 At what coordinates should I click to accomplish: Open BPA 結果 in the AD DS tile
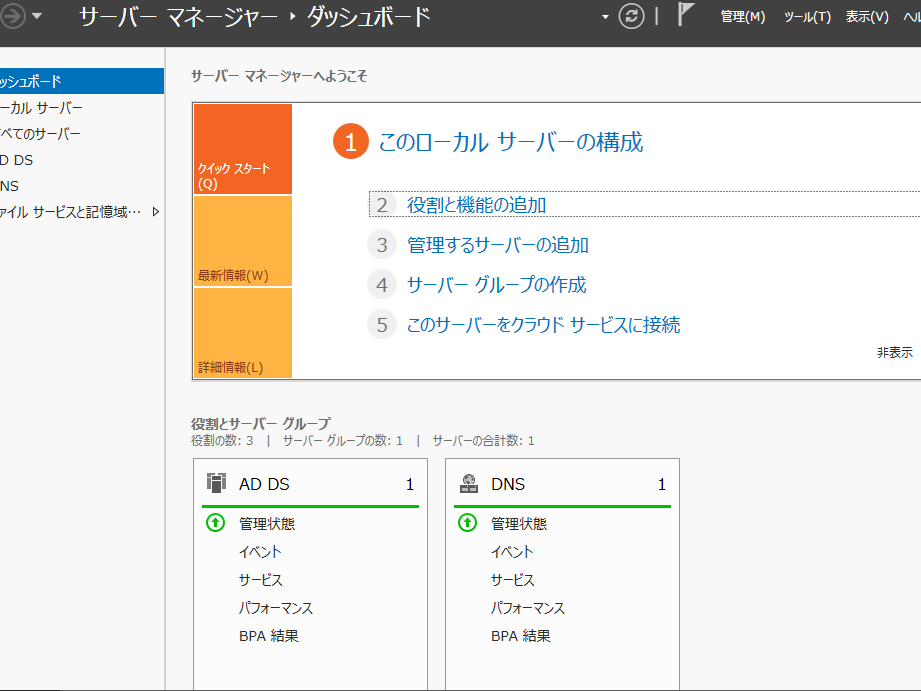pos(269,636)
